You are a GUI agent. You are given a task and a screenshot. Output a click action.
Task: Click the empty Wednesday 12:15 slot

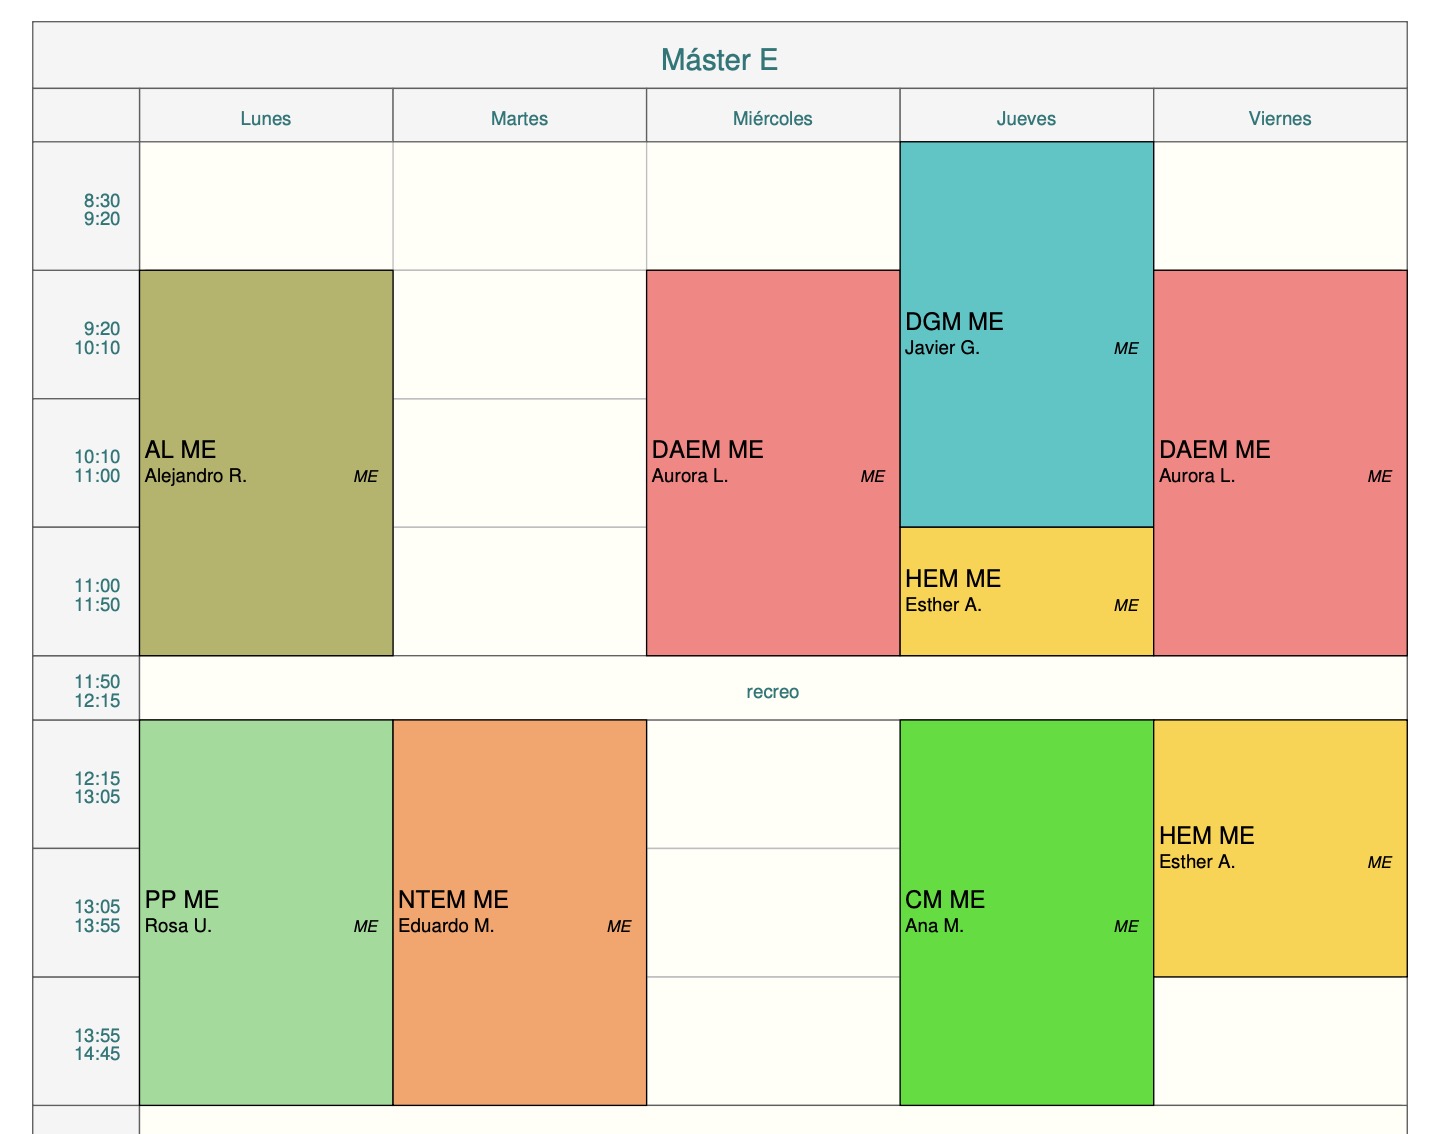coord(772,784)
